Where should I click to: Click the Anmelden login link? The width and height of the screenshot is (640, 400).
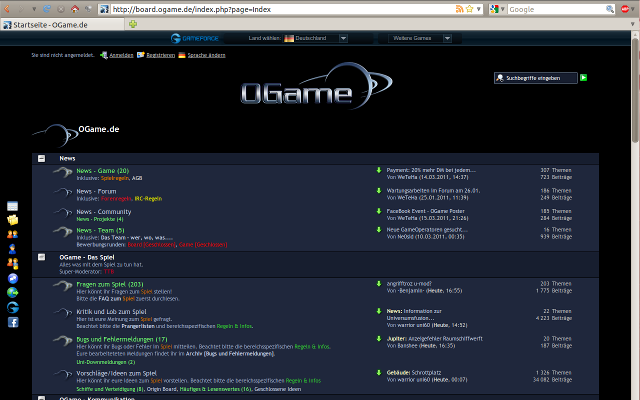click(121, 55)
